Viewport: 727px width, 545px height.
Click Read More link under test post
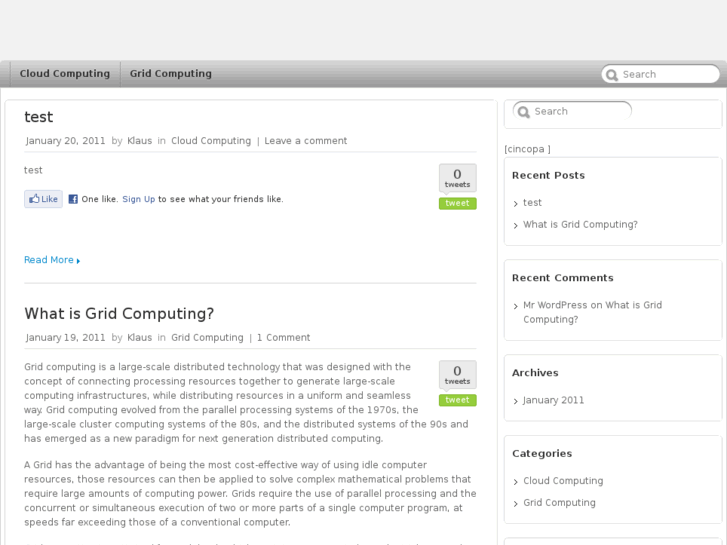point(51,260)
